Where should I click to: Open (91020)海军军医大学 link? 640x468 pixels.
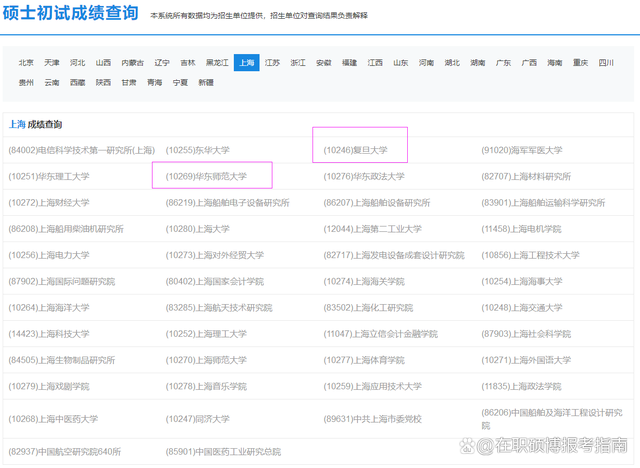click(522, 150)
